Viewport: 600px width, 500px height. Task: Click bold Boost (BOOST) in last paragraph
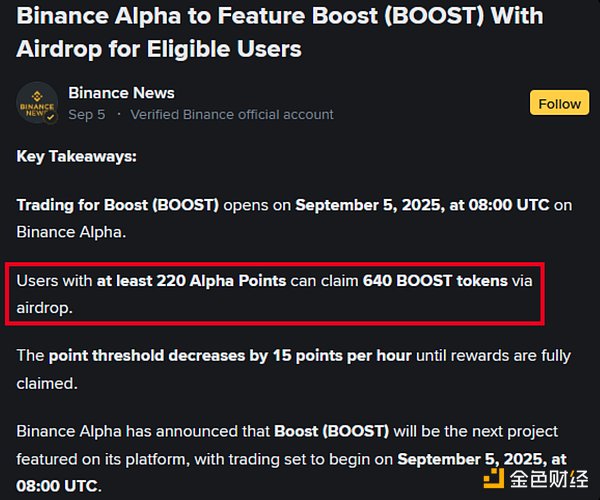click(x=331, y=432)
